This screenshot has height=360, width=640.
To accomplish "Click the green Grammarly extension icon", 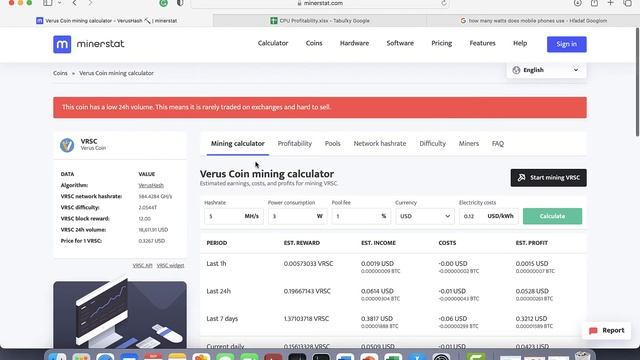I will click(x=163, y=3).
